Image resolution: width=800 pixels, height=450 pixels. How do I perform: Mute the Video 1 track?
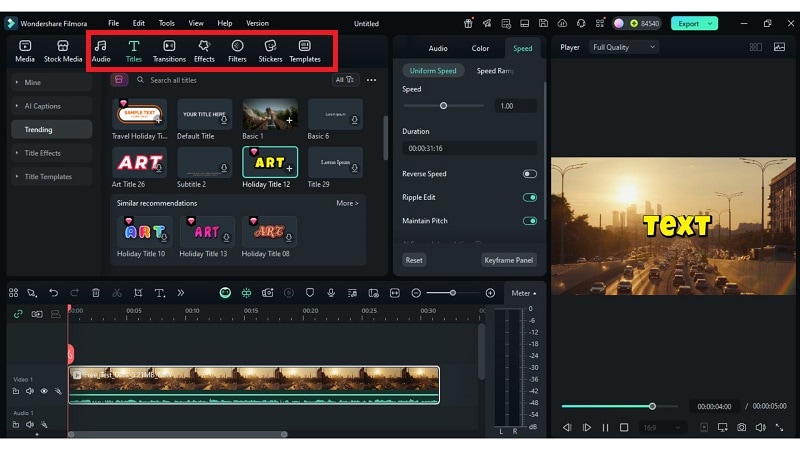coord(30,391)
